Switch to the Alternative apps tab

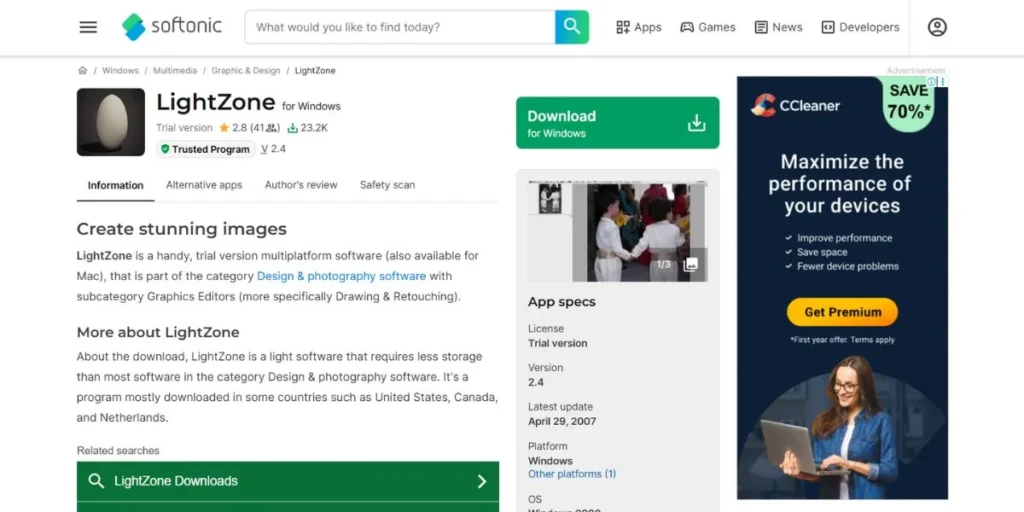pos(204,185)
